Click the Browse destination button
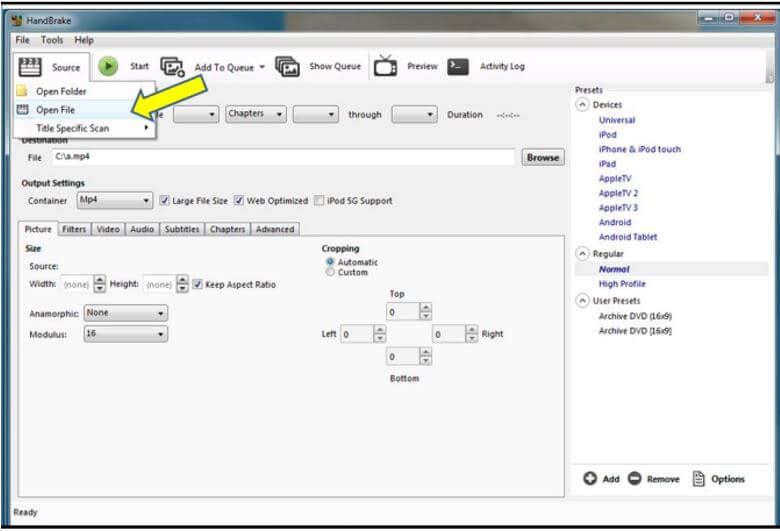This screenshot has width=780, height=531. 543,157
